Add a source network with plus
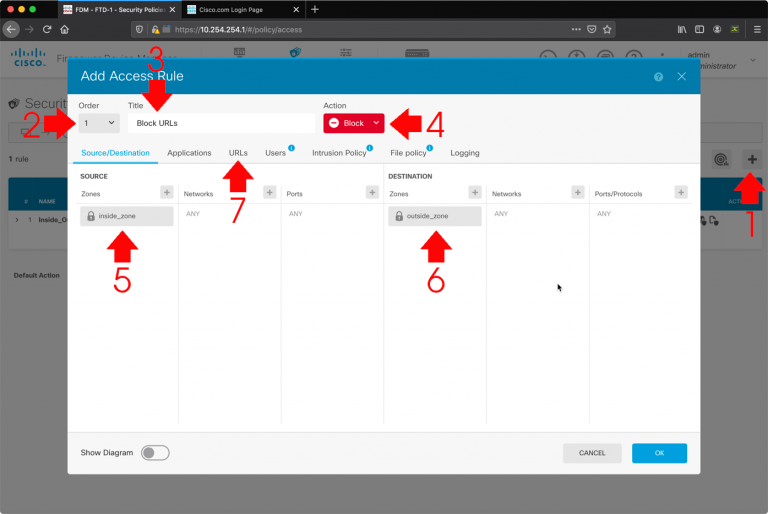 (x=269, y=193)
